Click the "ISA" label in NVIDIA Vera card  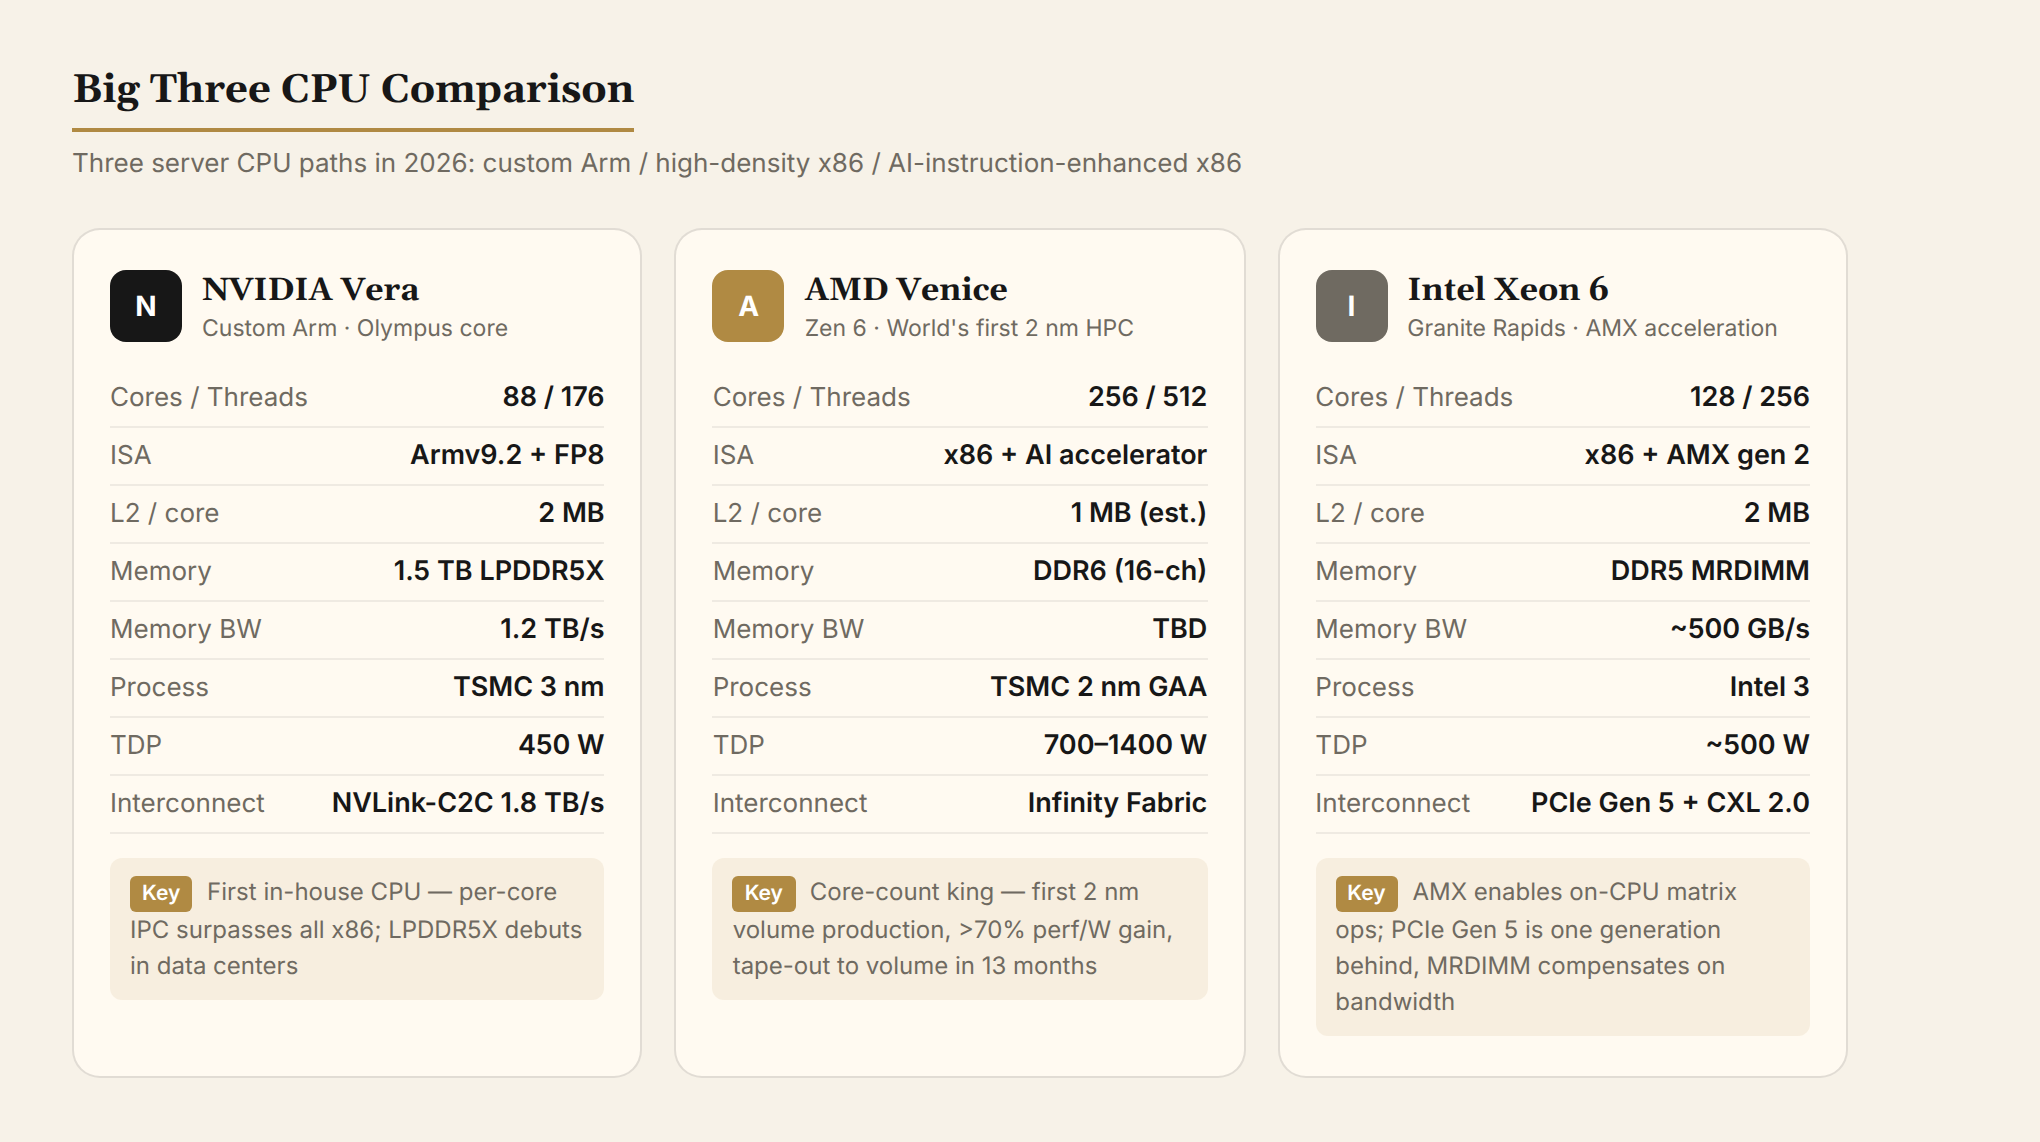[130, 455]
